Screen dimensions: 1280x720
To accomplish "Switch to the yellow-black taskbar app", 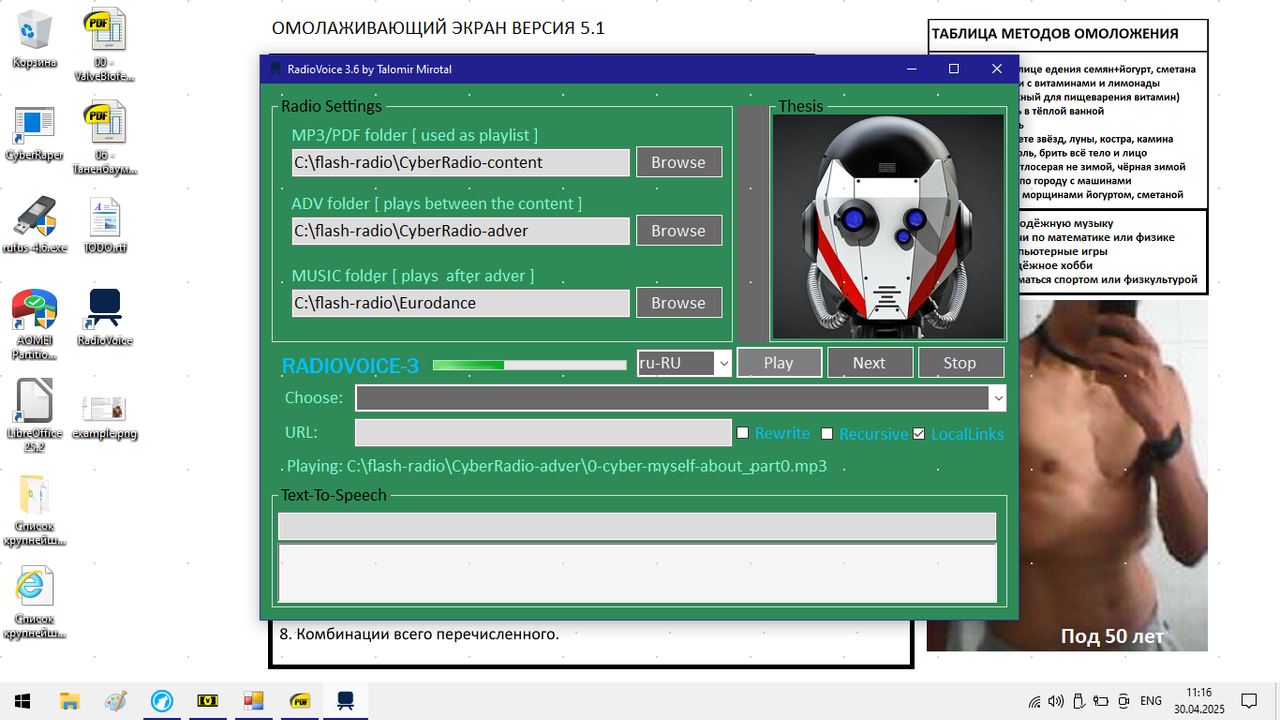I will pyautogui.click(x=208, y=701).
